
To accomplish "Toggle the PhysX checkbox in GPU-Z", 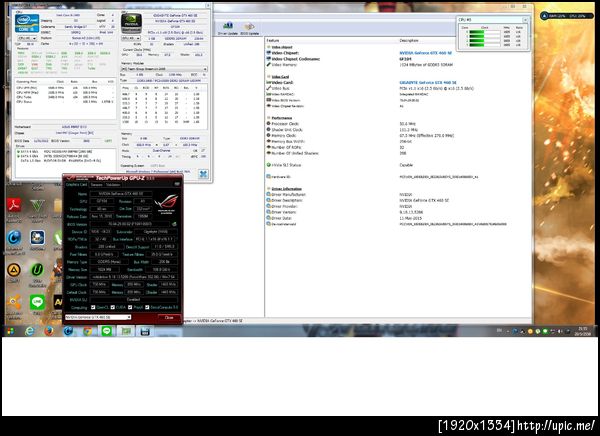I will [130, 307].
